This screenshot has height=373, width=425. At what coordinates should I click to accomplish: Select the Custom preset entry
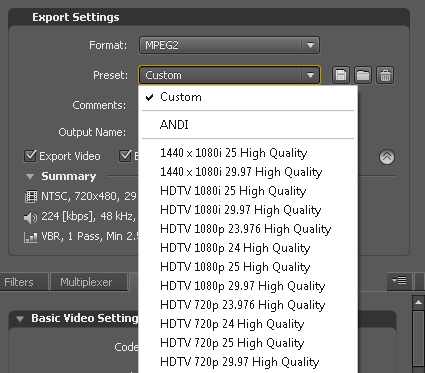click(x=248, y=97)
